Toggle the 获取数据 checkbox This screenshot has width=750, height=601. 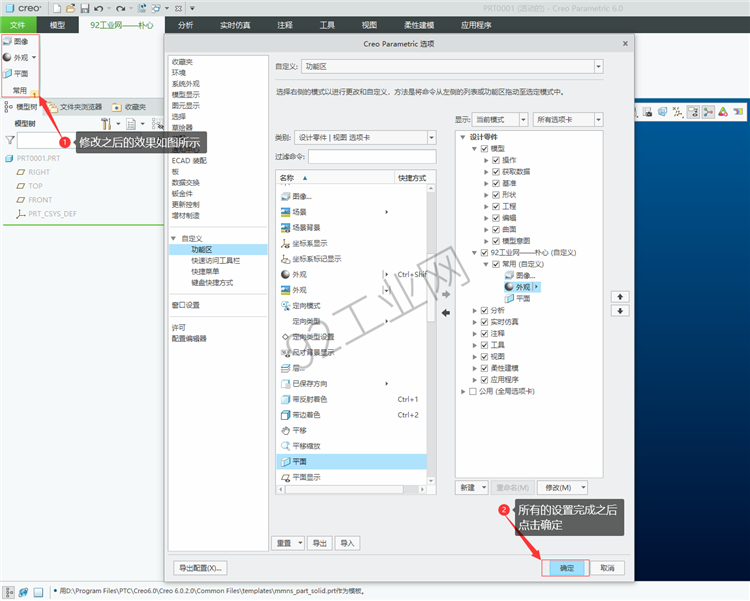(496, 172)
